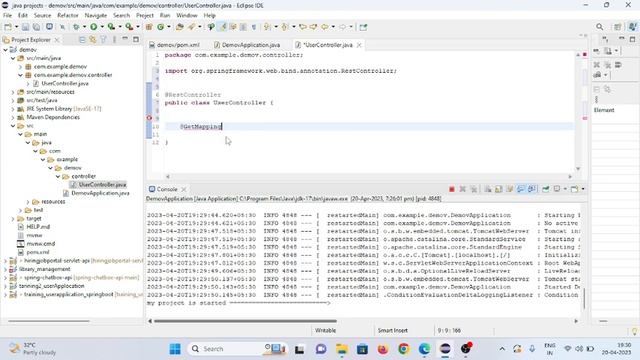Image resolution: width=640 pixels, height=360 pixels.
Task: Collapse All in Project Explorer toolbar
Action: click(82, 40)
